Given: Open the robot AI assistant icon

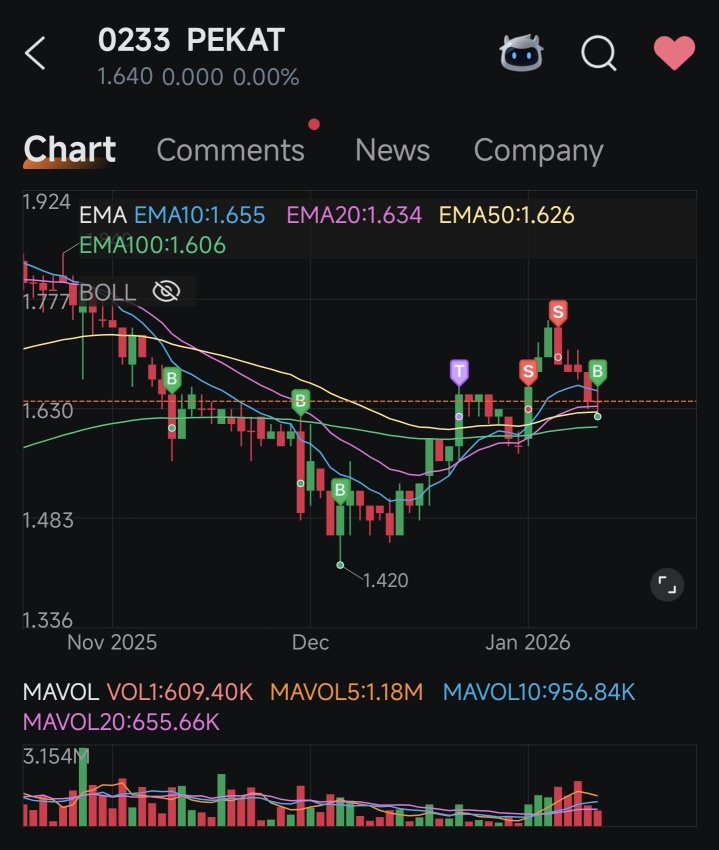Looking at the screenshot, I should coord(521,53).
